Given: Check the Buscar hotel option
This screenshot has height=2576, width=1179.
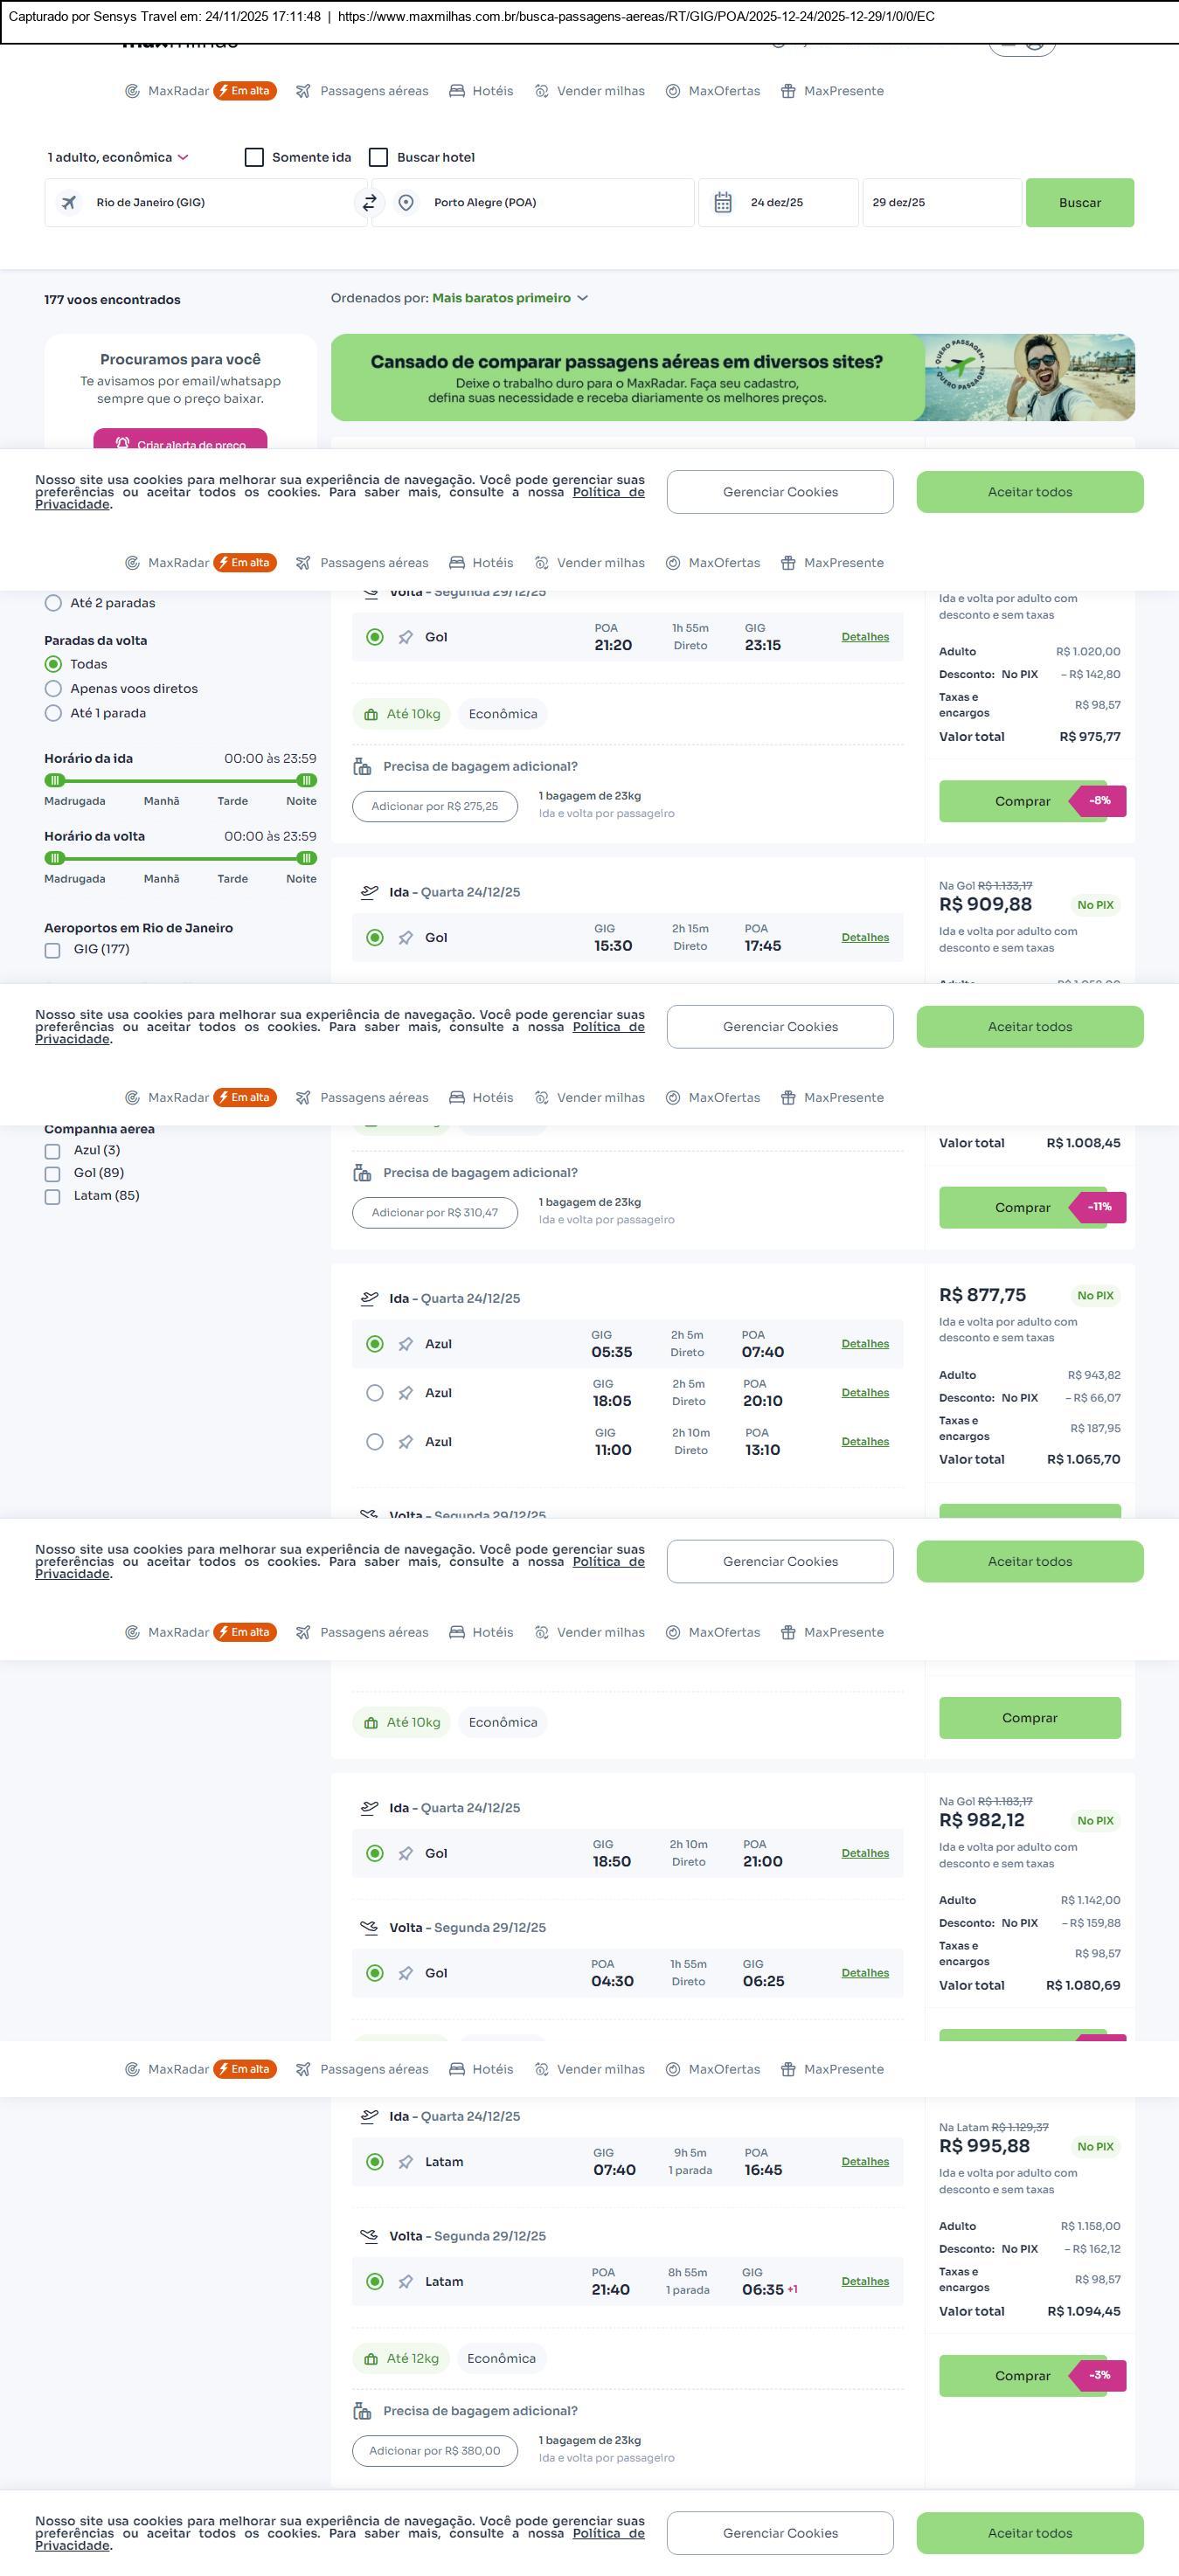Looking at the screenshot, I should tap(378, 157).
